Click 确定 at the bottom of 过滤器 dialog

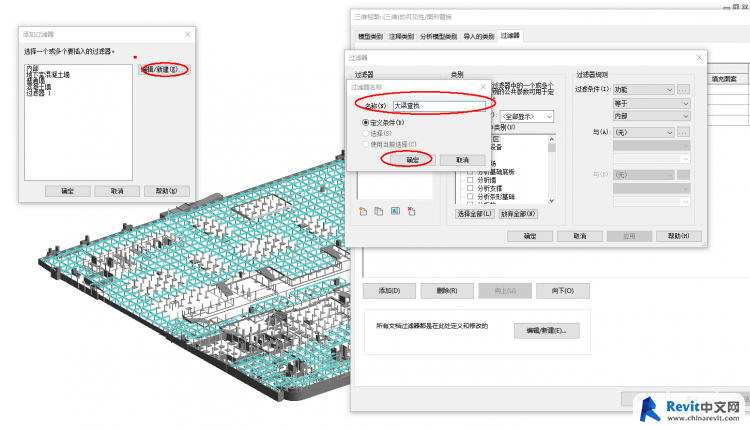click(530, 236)
